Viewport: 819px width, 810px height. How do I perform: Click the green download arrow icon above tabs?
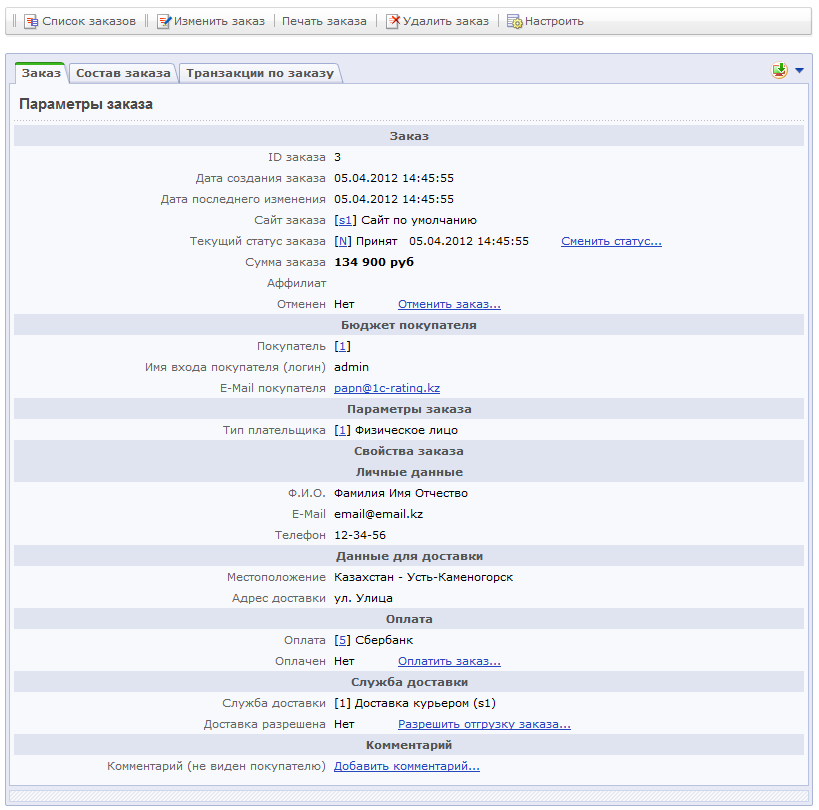(780, 71)
